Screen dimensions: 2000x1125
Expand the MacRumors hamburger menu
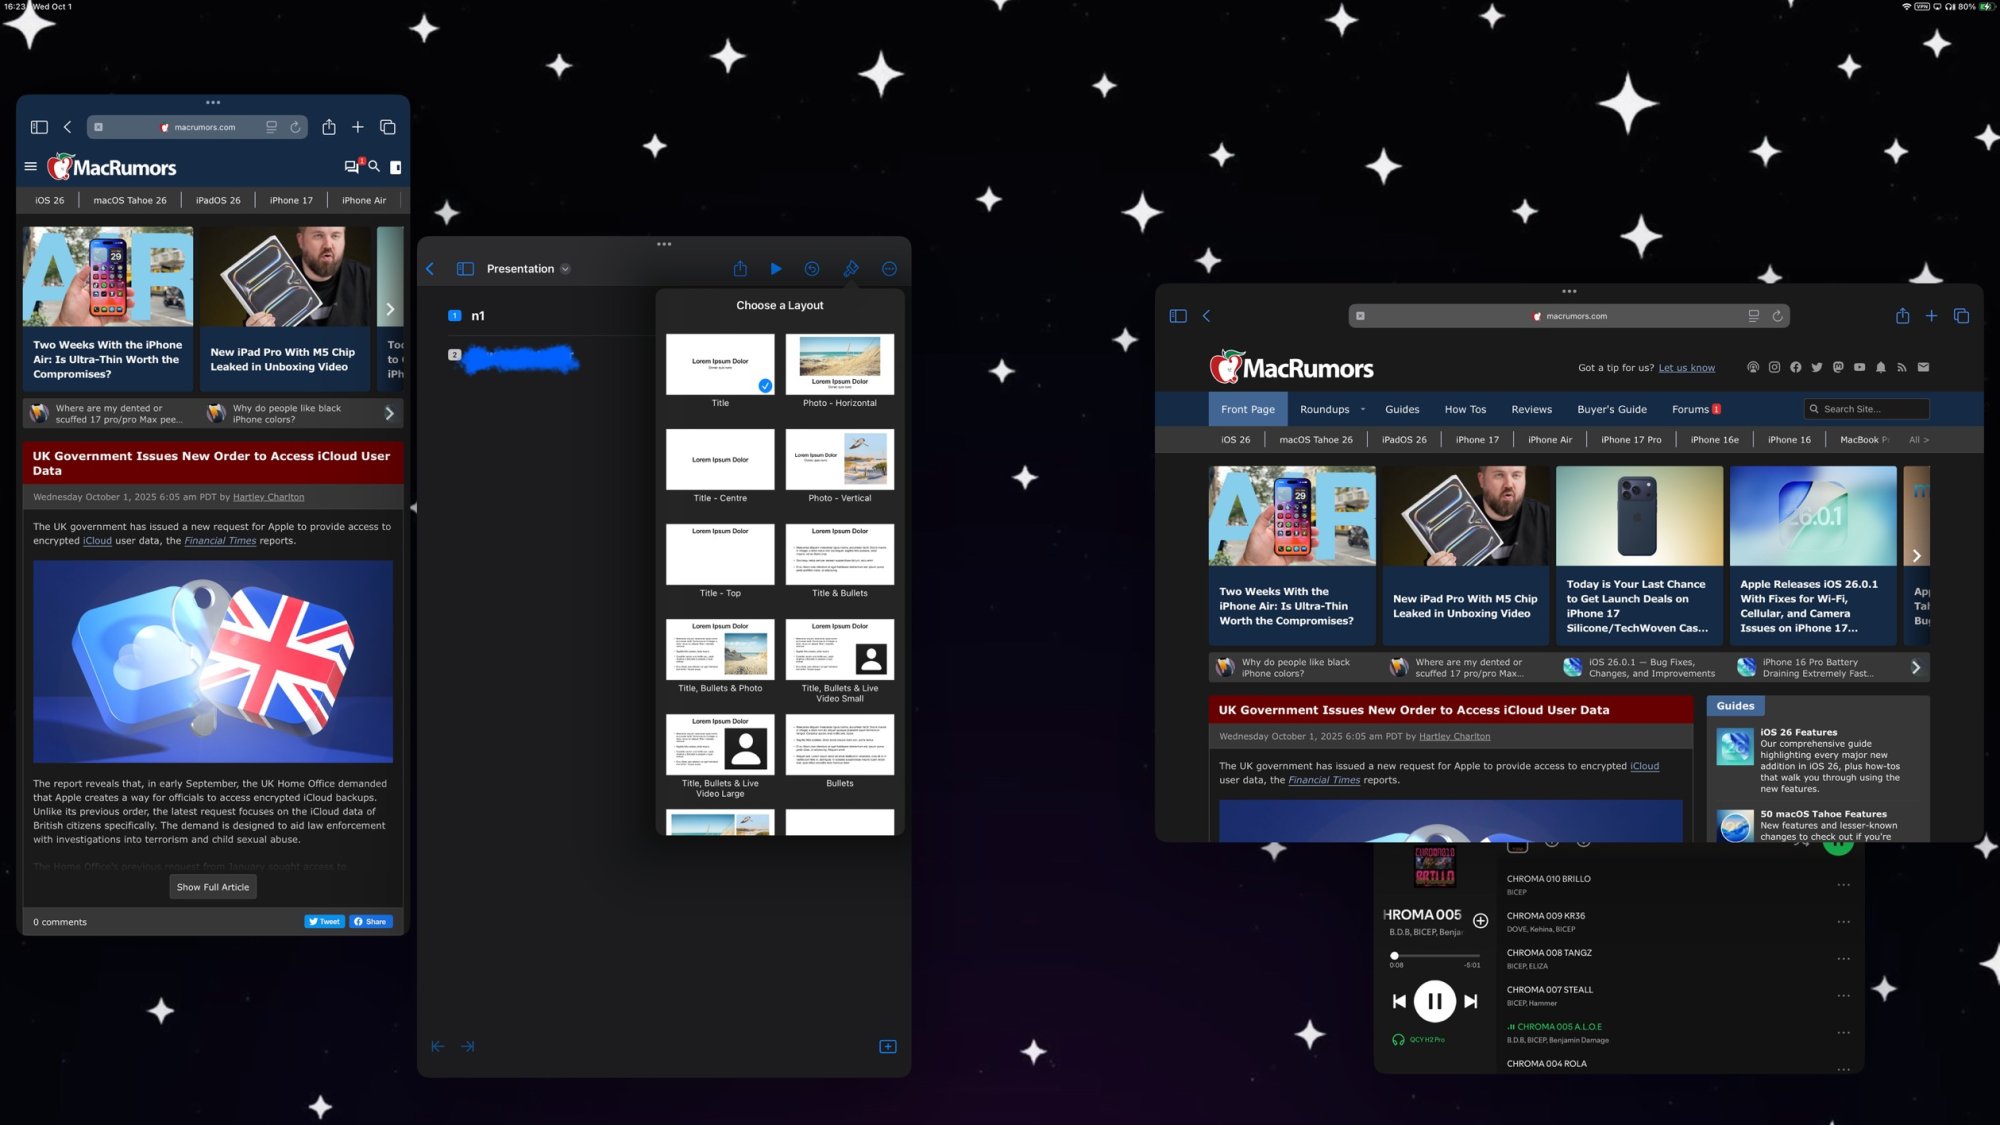click(31, 167)
